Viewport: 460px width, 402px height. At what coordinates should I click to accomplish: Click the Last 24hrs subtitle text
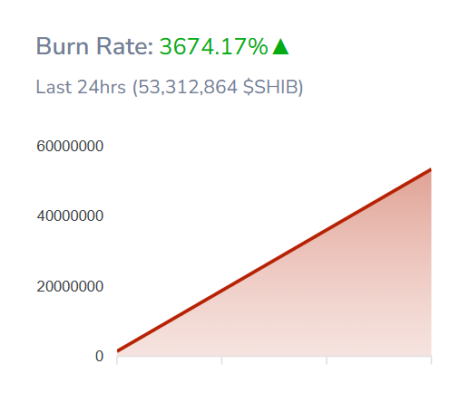[81, 87]
